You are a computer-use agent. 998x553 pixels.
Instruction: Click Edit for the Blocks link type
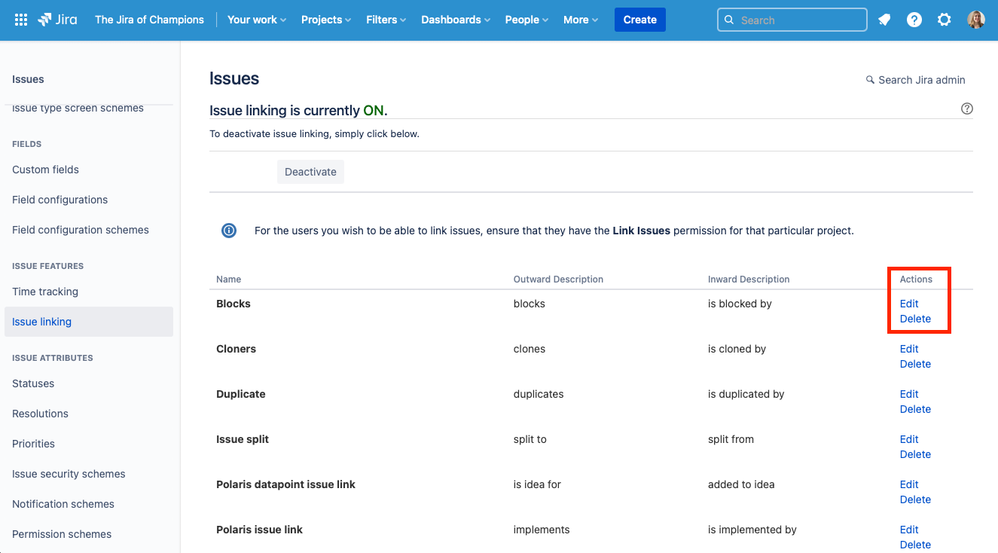tap(909, 304)
